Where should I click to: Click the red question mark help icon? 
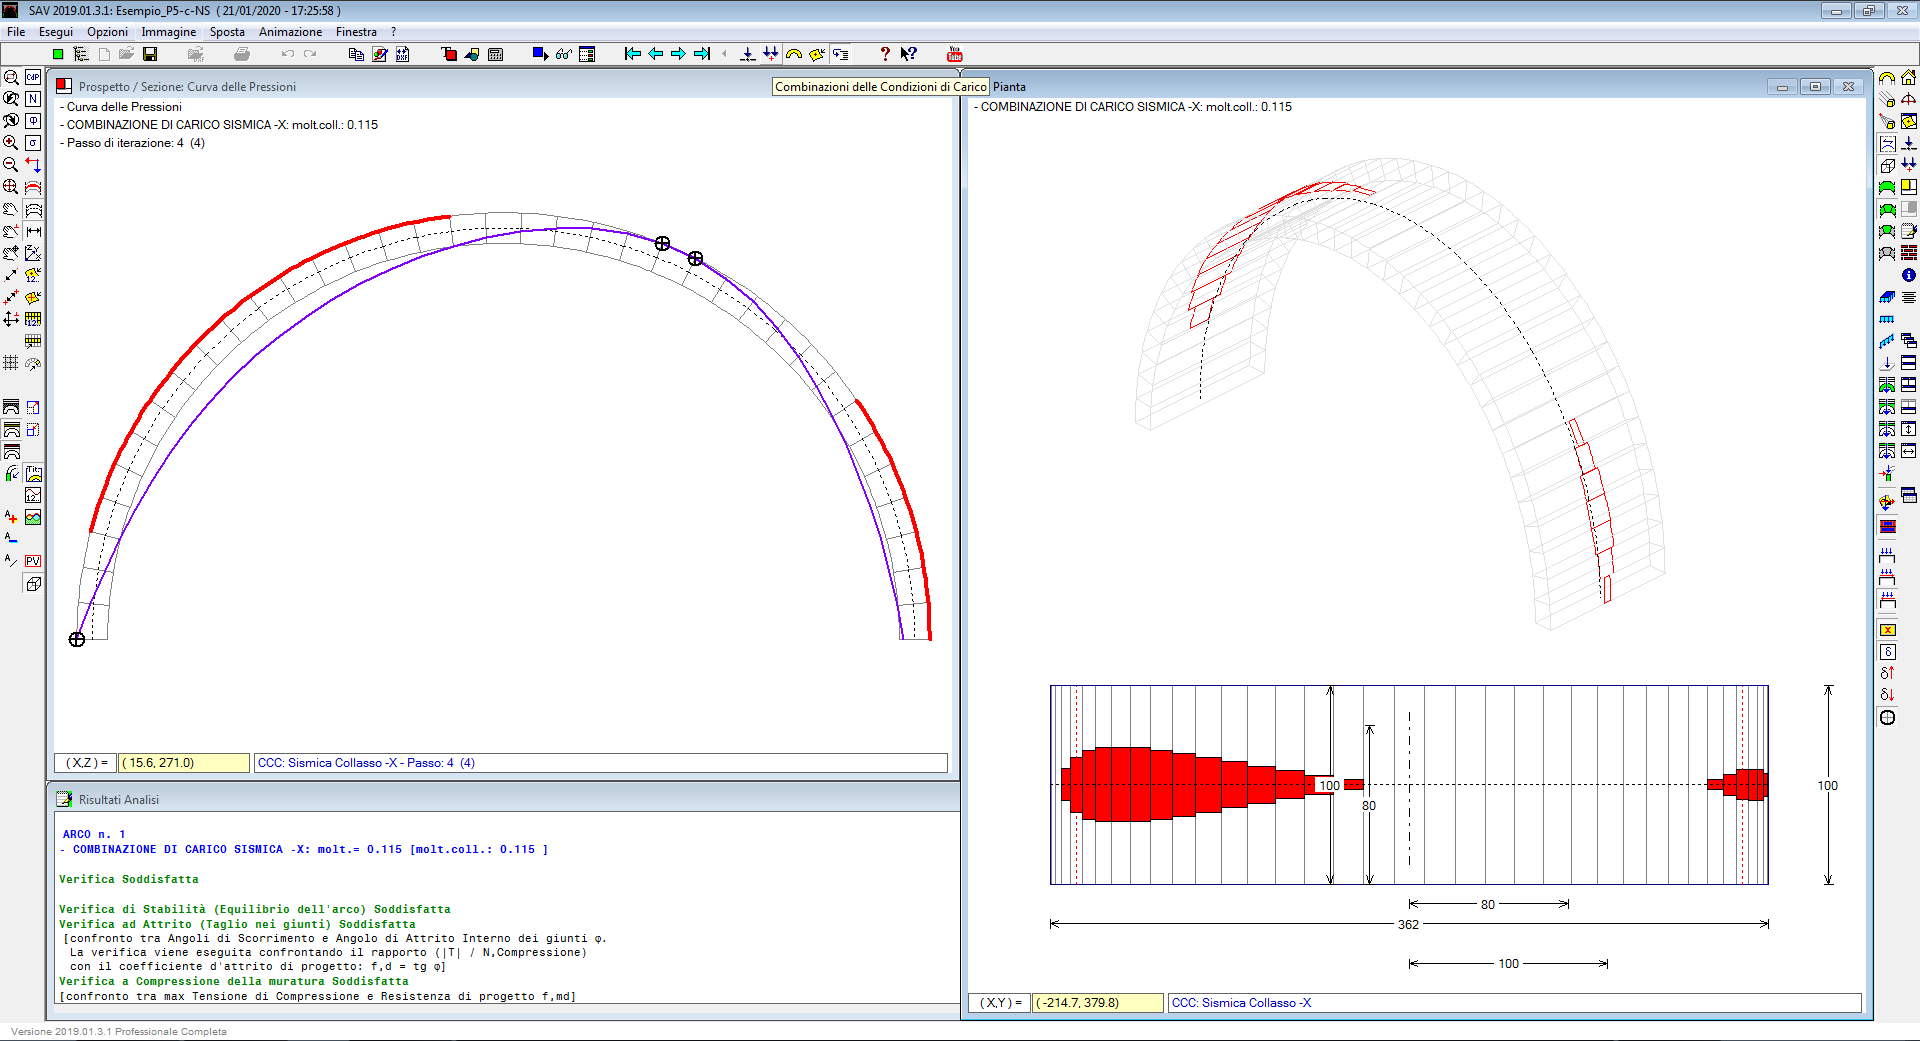point(884,54)
